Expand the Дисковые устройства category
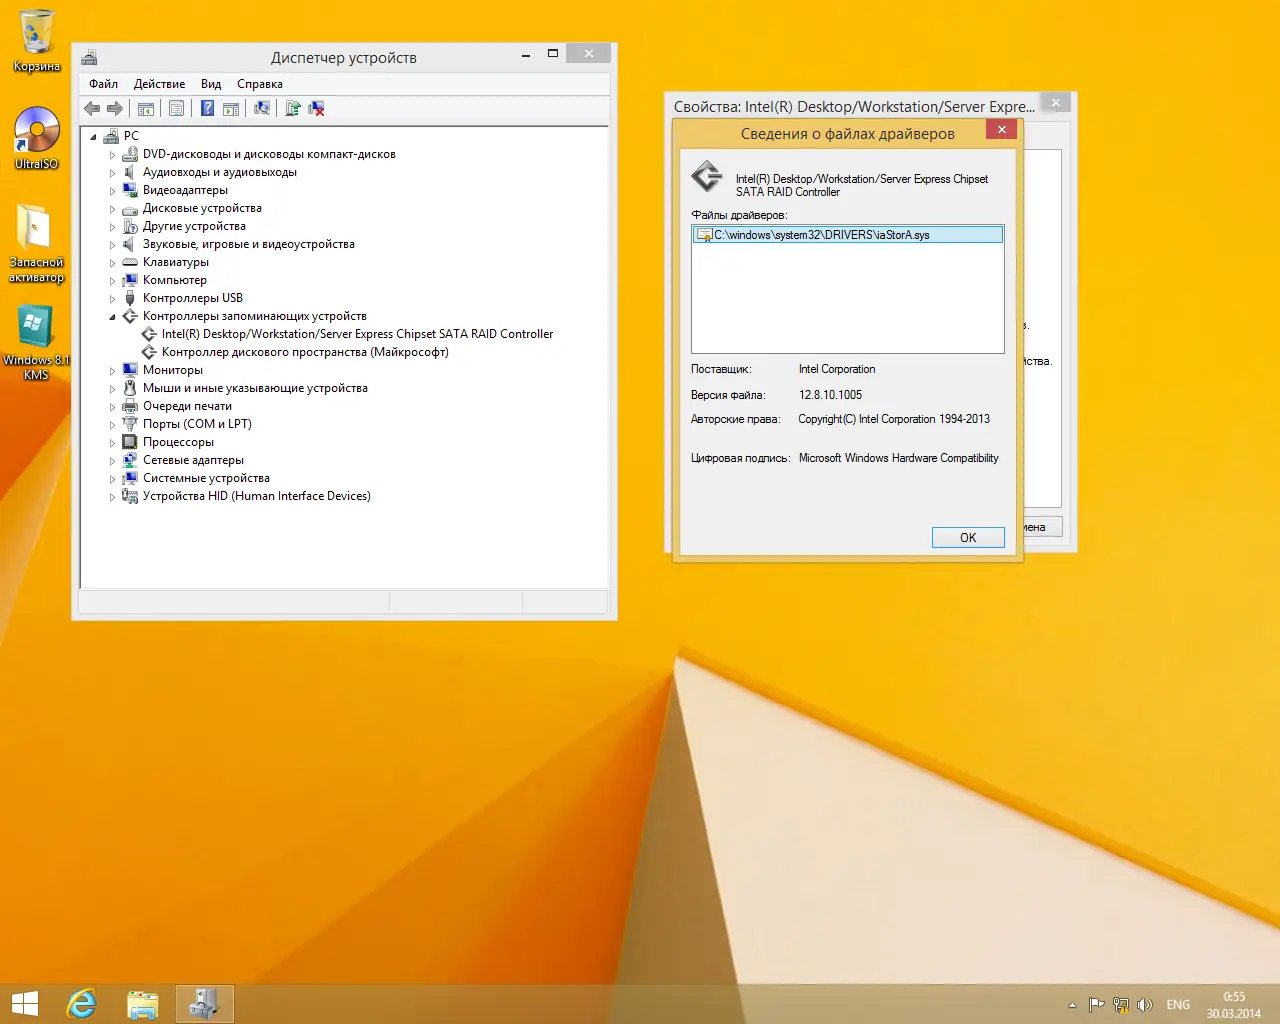 click(x=112, y=209)
